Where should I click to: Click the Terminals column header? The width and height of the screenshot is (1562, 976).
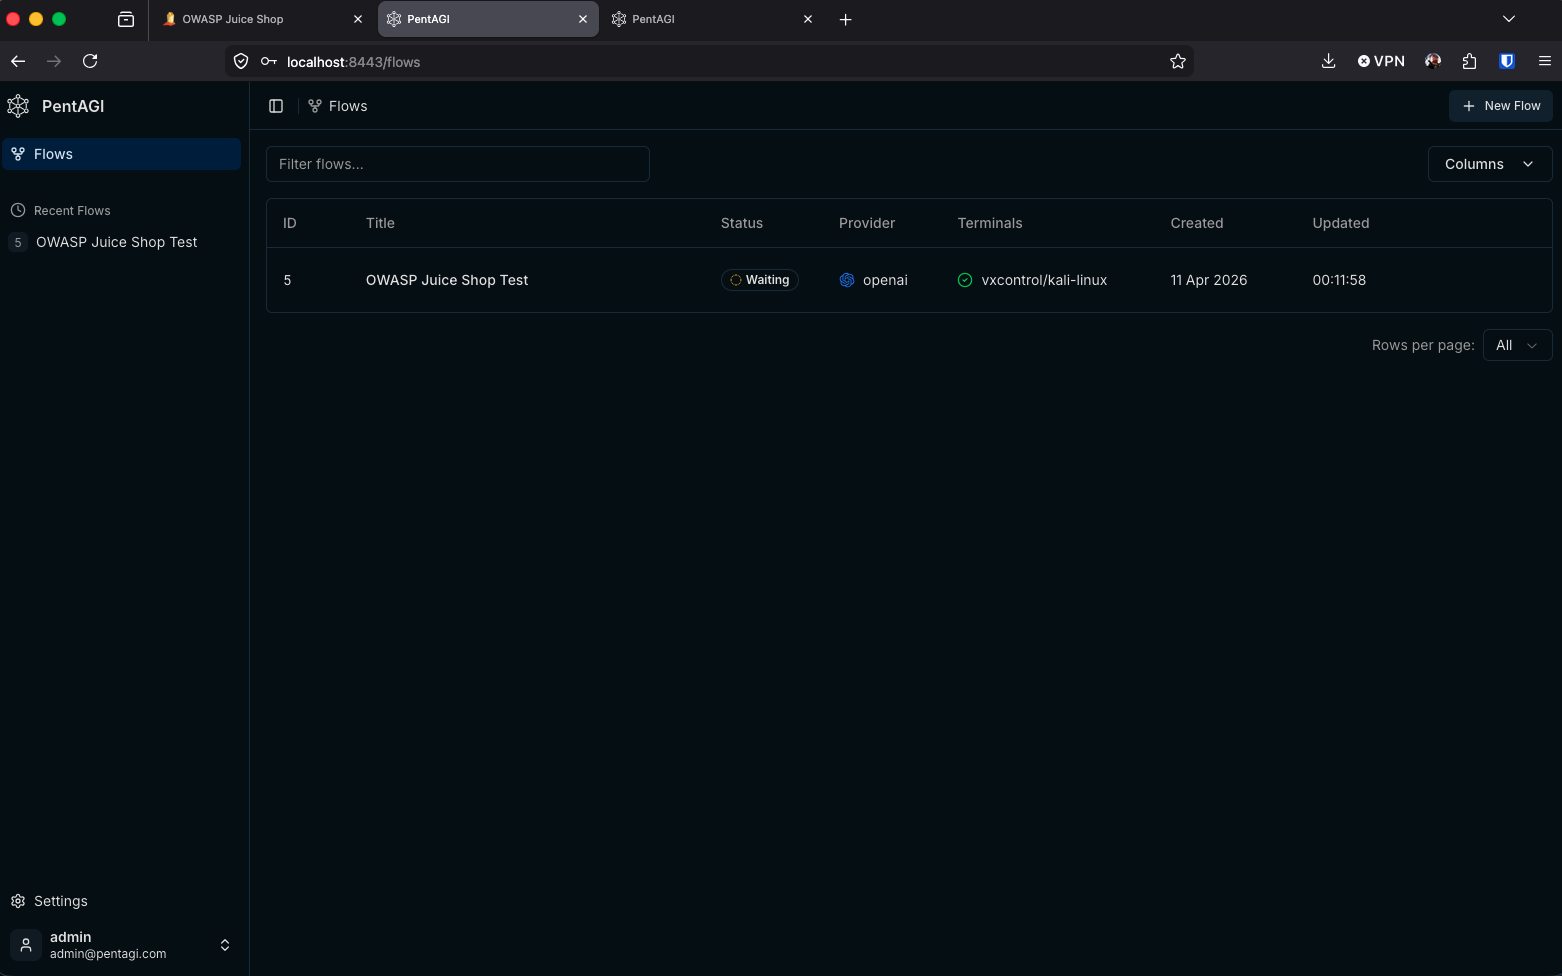click(x=990, y=223)
